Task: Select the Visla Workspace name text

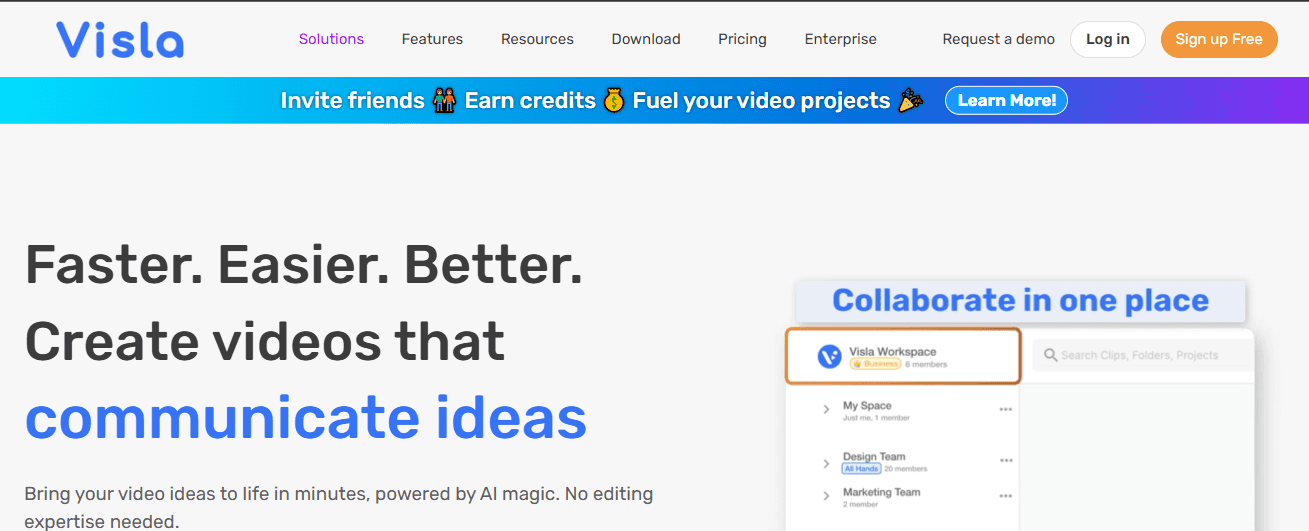Action: tap(892, 352)
